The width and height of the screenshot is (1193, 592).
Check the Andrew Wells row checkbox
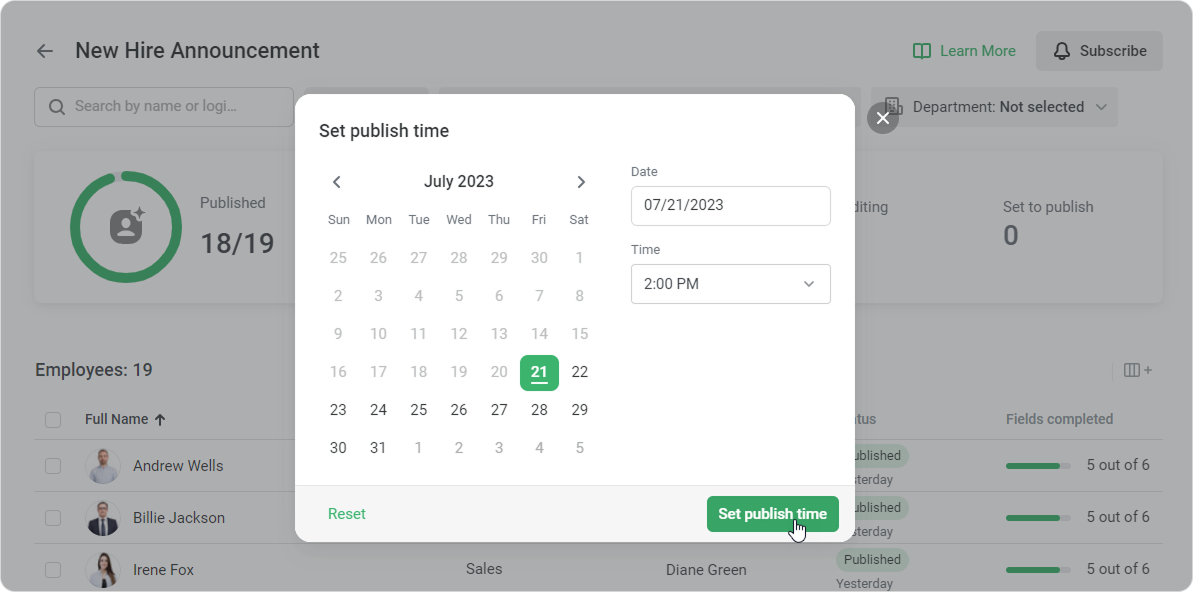coord(52,466)
